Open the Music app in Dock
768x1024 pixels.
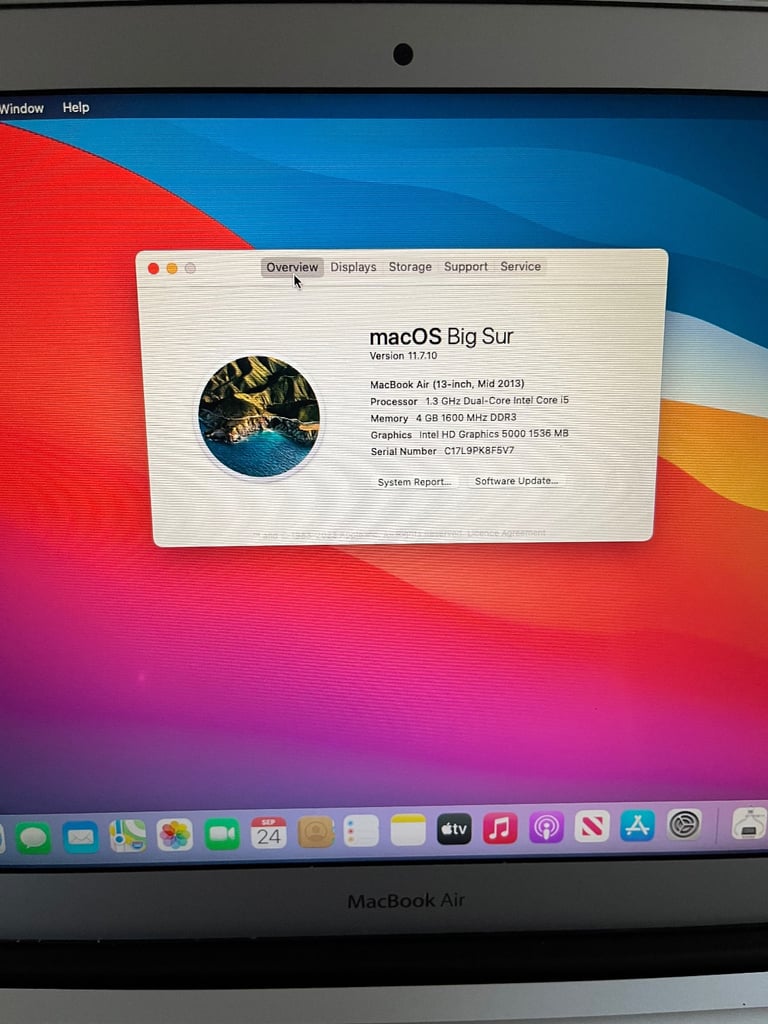500,828
